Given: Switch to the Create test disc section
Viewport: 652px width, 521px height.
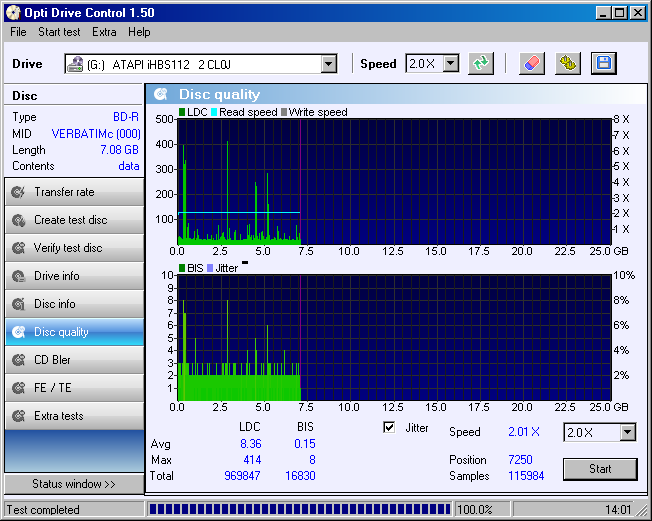Looking at the screenshot, I should [x=74, y=220].
